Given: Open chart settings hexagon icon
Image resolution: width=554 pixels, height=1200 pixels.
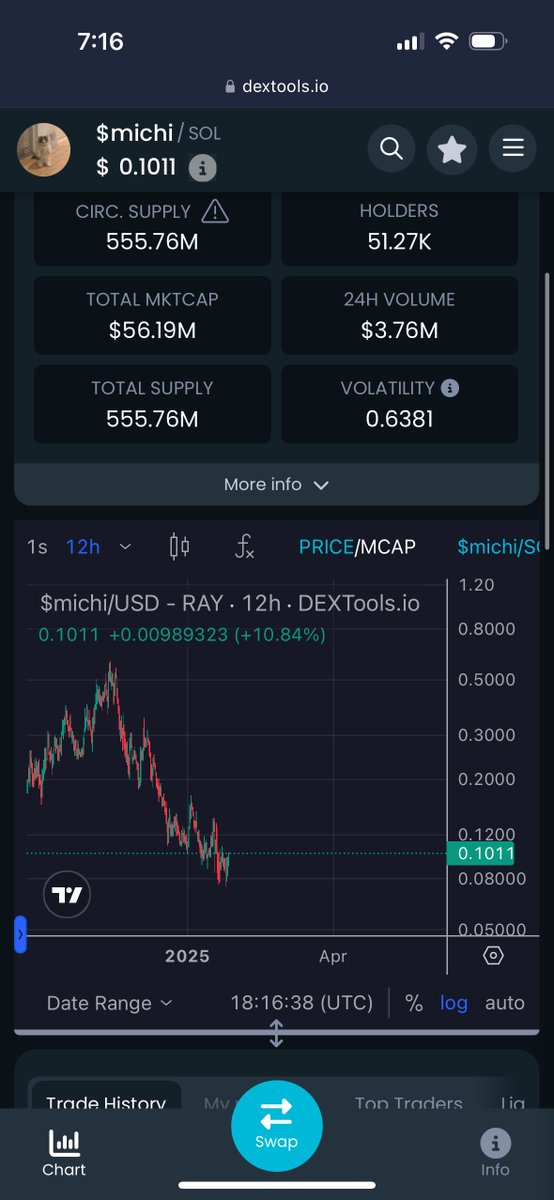Looking at the screenshot, I should click(x=493, y=956).
